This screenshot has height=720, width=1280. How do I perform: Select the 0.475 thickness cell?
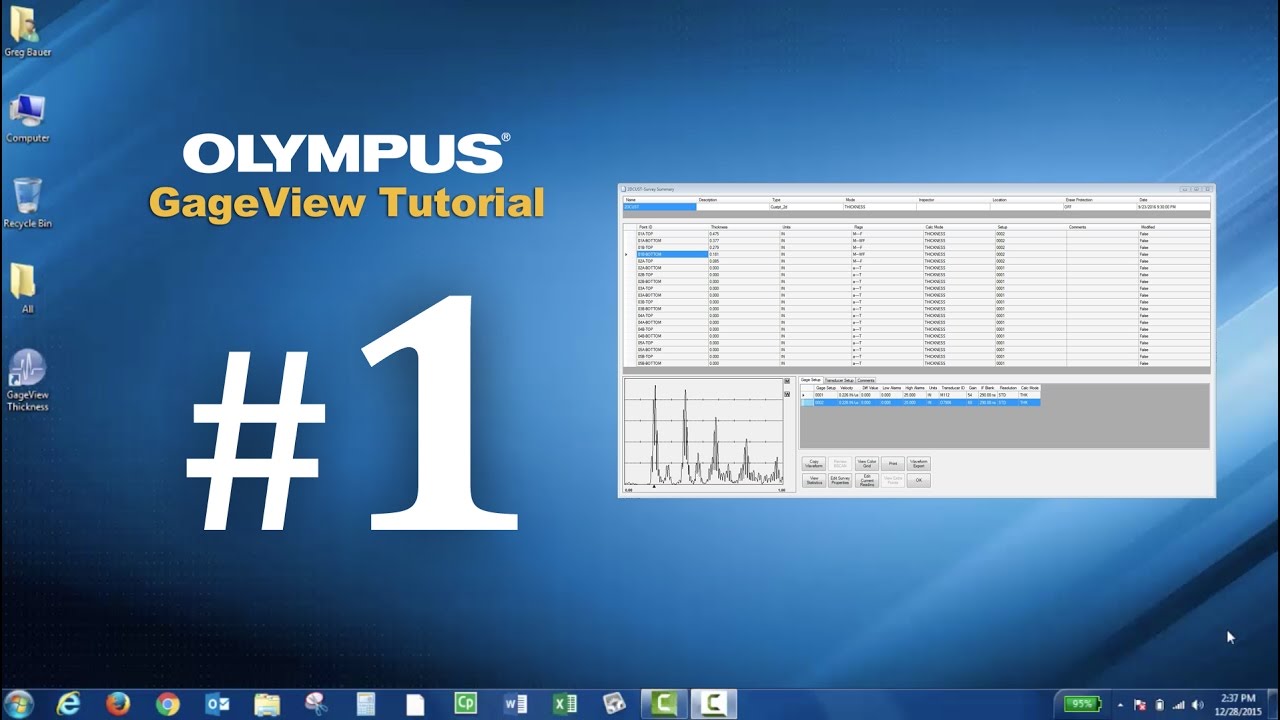744,234
